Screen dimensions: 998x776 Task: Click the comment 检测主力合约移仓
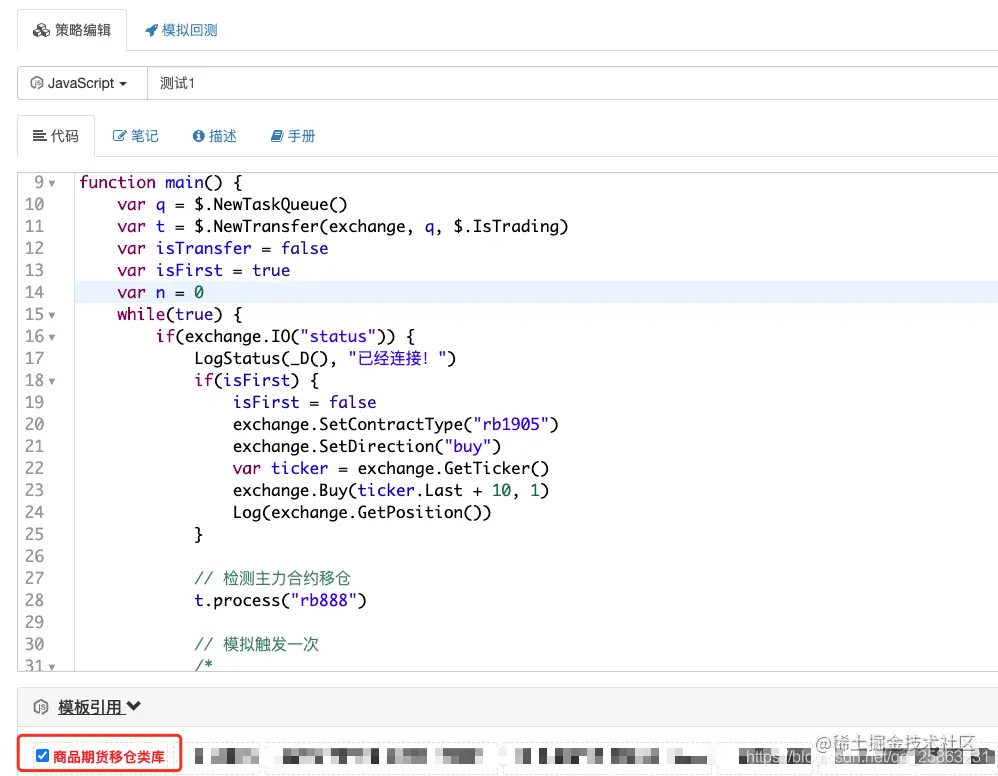click(272, 578)
